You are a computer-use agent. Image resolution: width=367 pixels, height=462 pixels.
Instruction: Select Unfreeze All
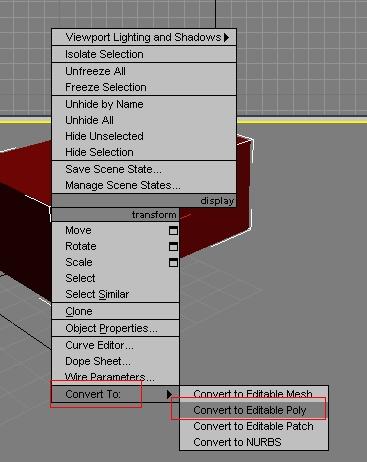pyautogui.click(x=144, y=71)
